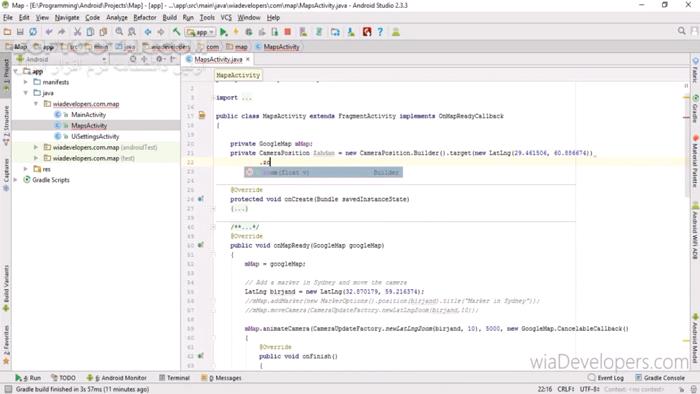Click the Paste icon in the toolbar
The width and height of the screenshot is (700, 394).
point(103,32)
